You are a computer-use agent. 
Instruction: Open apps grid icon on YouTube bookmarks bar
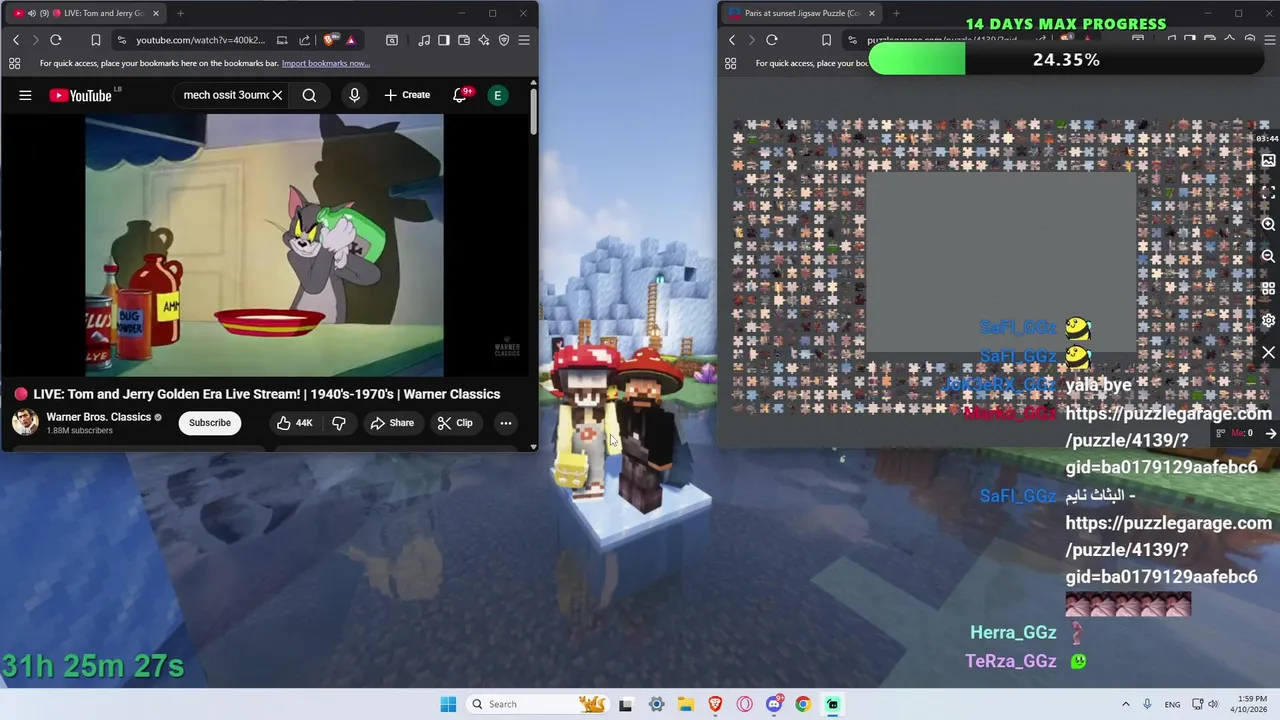[15, 63]
